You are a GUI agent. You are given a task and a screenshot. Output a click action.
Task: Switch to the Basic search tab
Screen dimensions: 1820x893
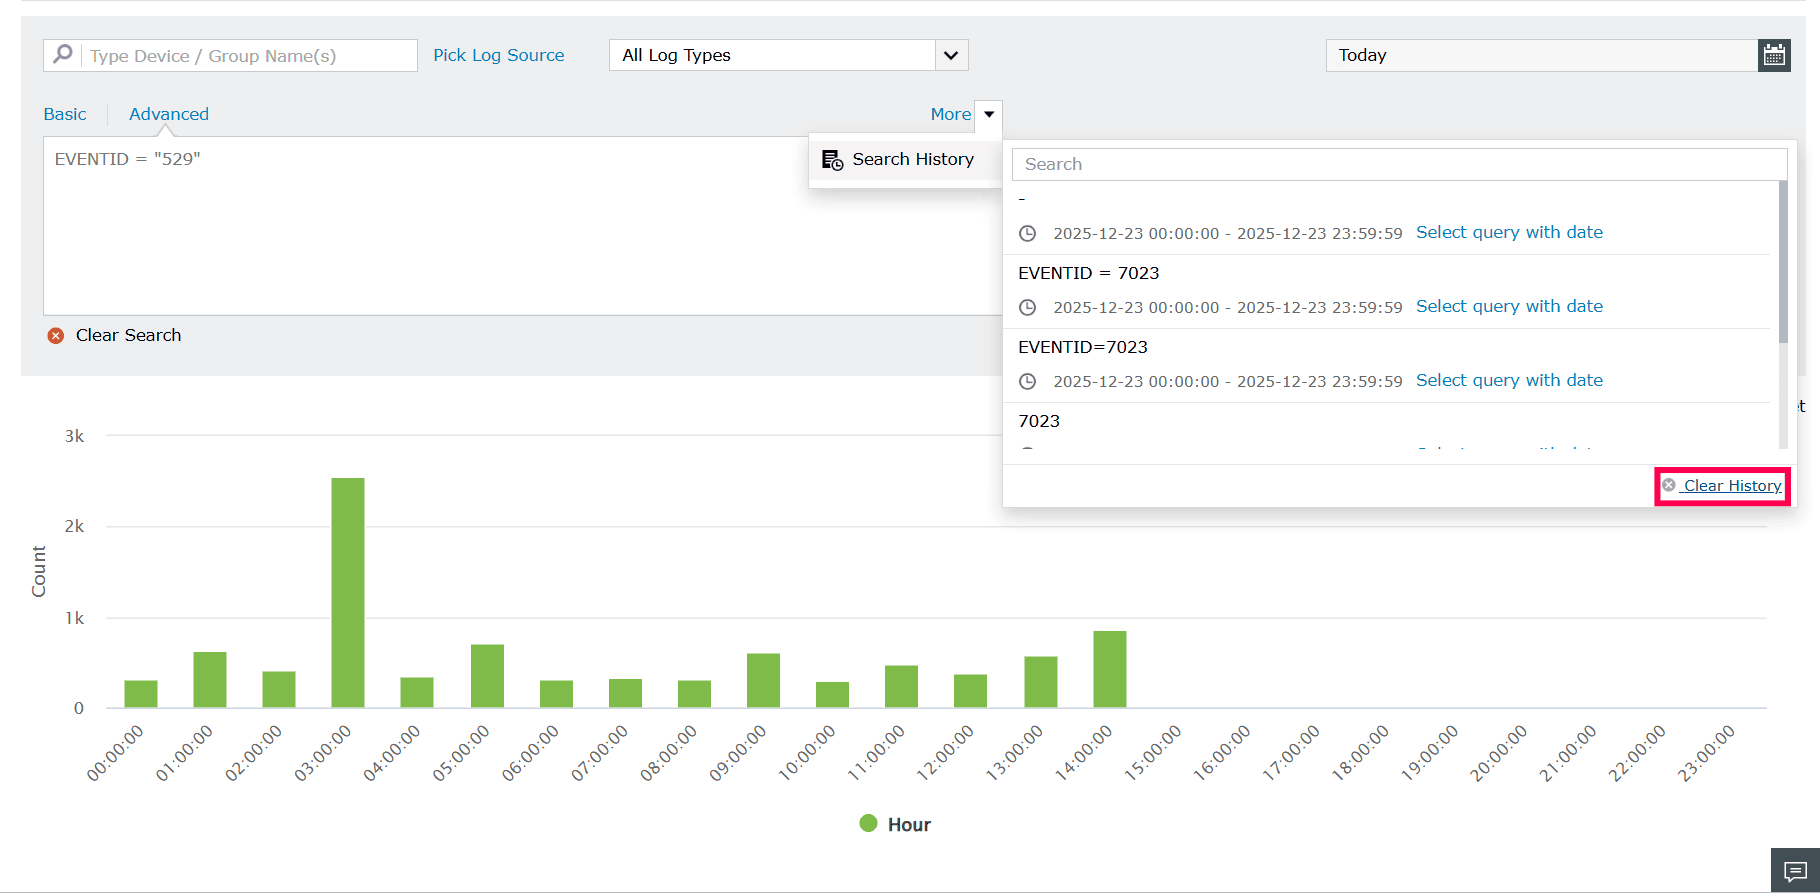pyautogui.click(x=65, y=114)
